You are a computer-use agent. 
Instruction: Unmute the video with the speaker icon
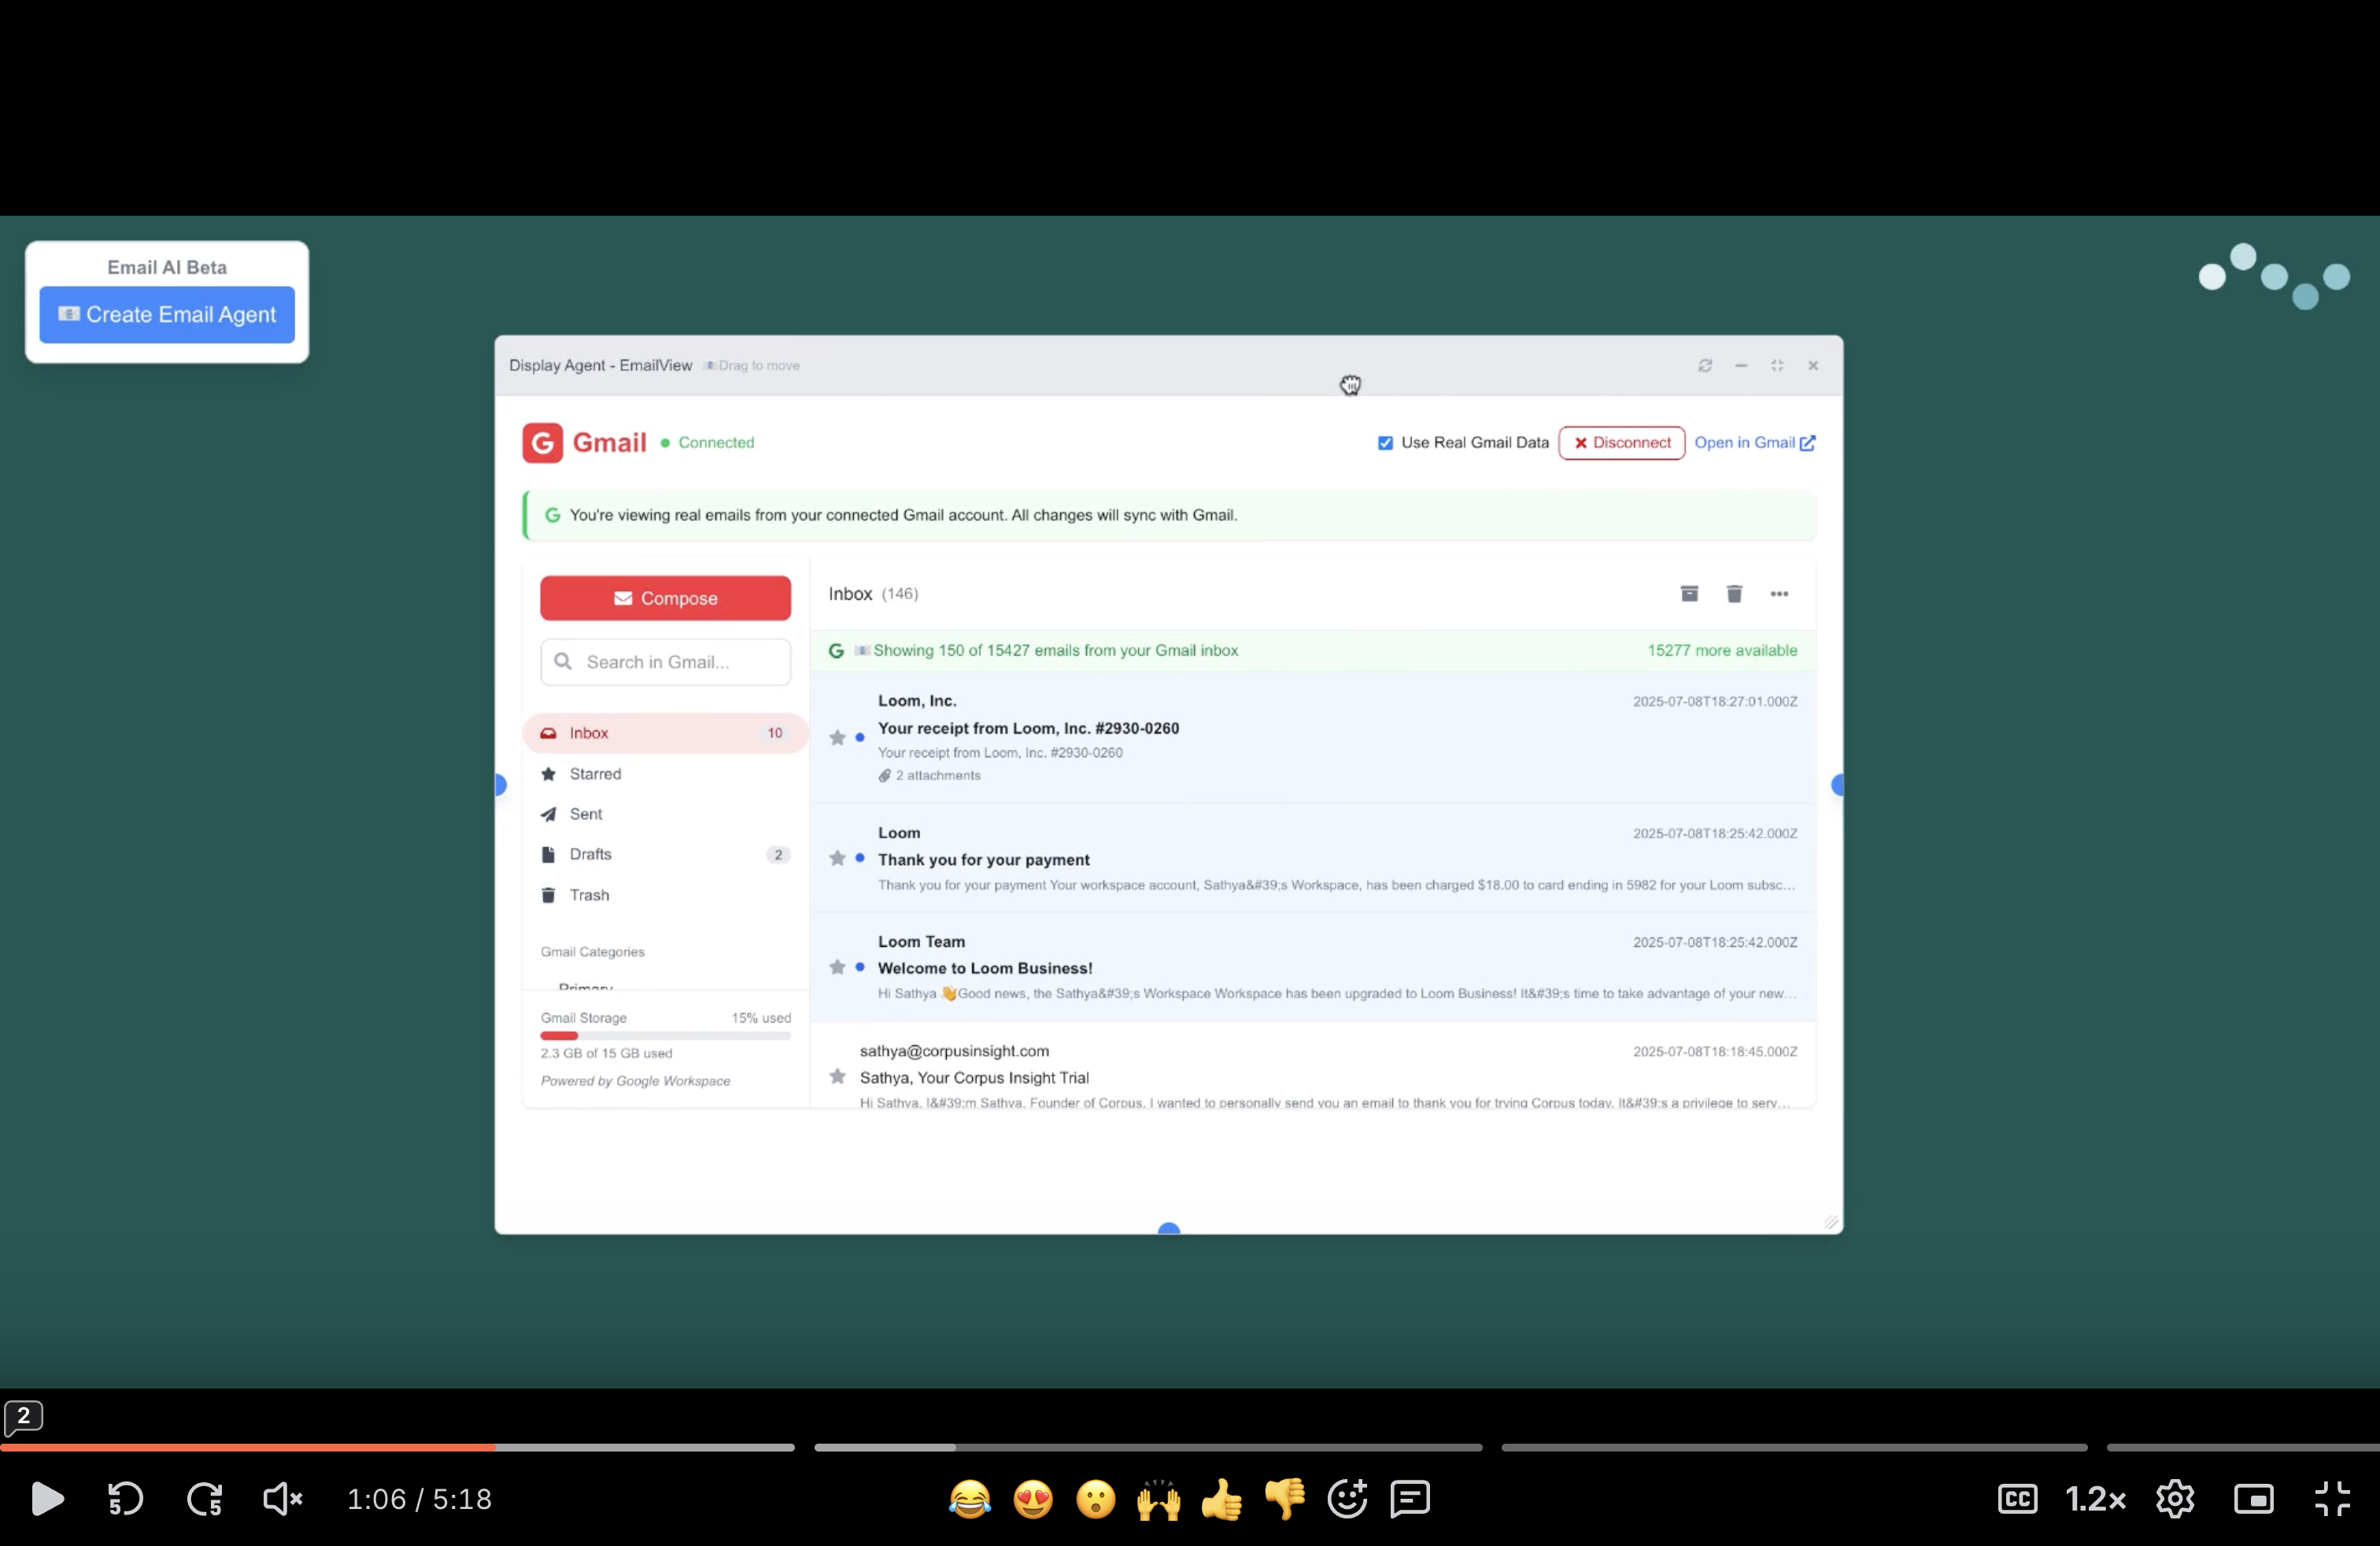click(282, 1499)
